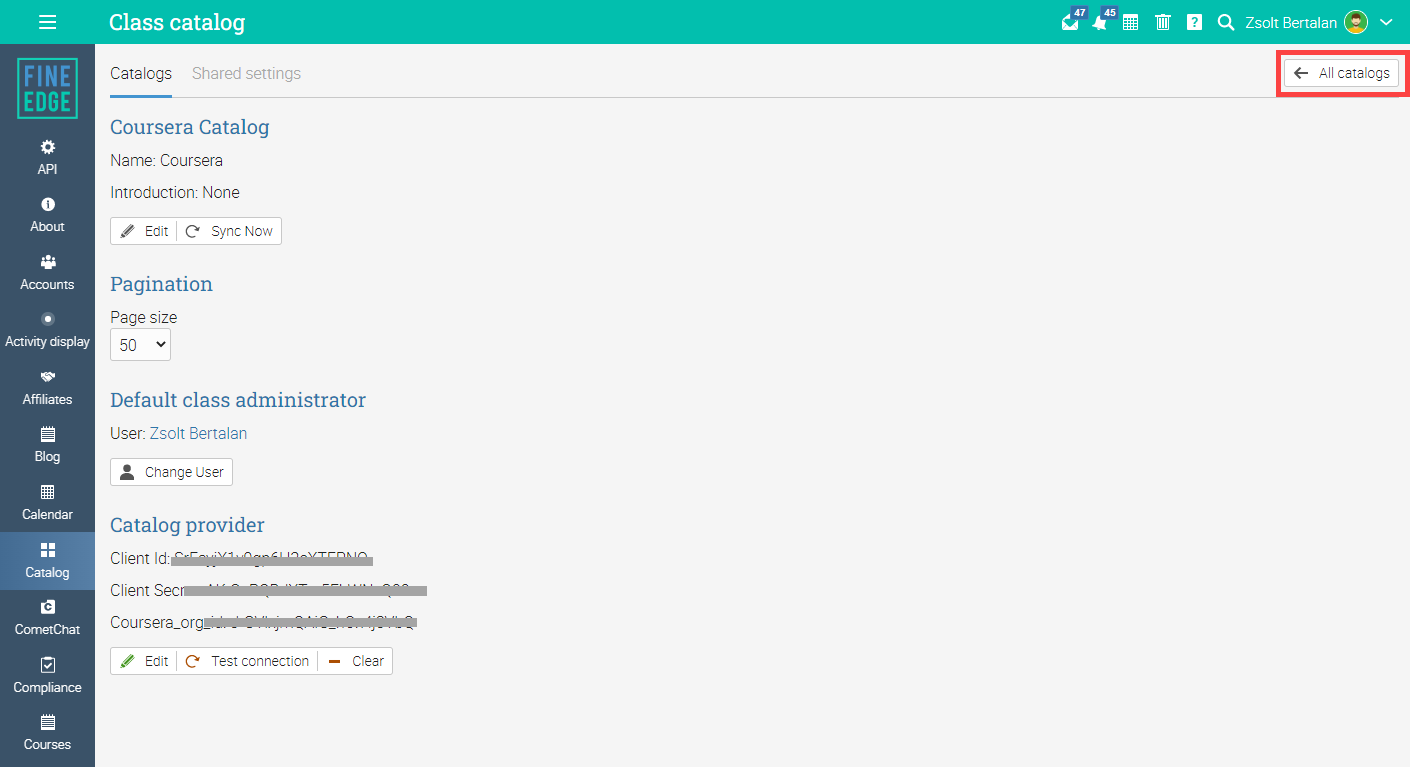Edit the Coursera Catalog details
Viewport: 1410px width, 767px height.
(x=144, y=231)
